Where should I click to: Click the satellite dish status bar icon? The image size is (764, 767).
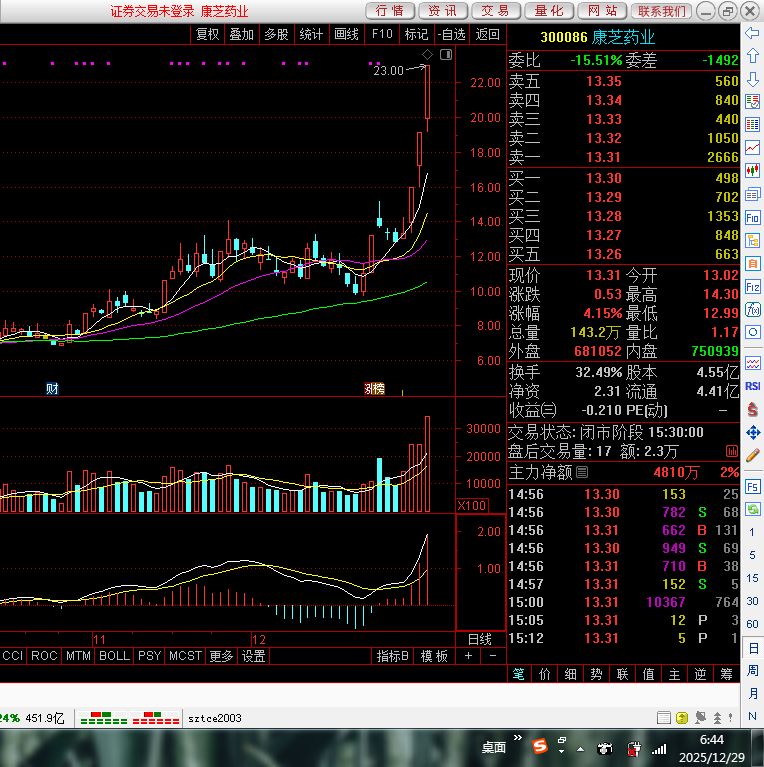700,718
